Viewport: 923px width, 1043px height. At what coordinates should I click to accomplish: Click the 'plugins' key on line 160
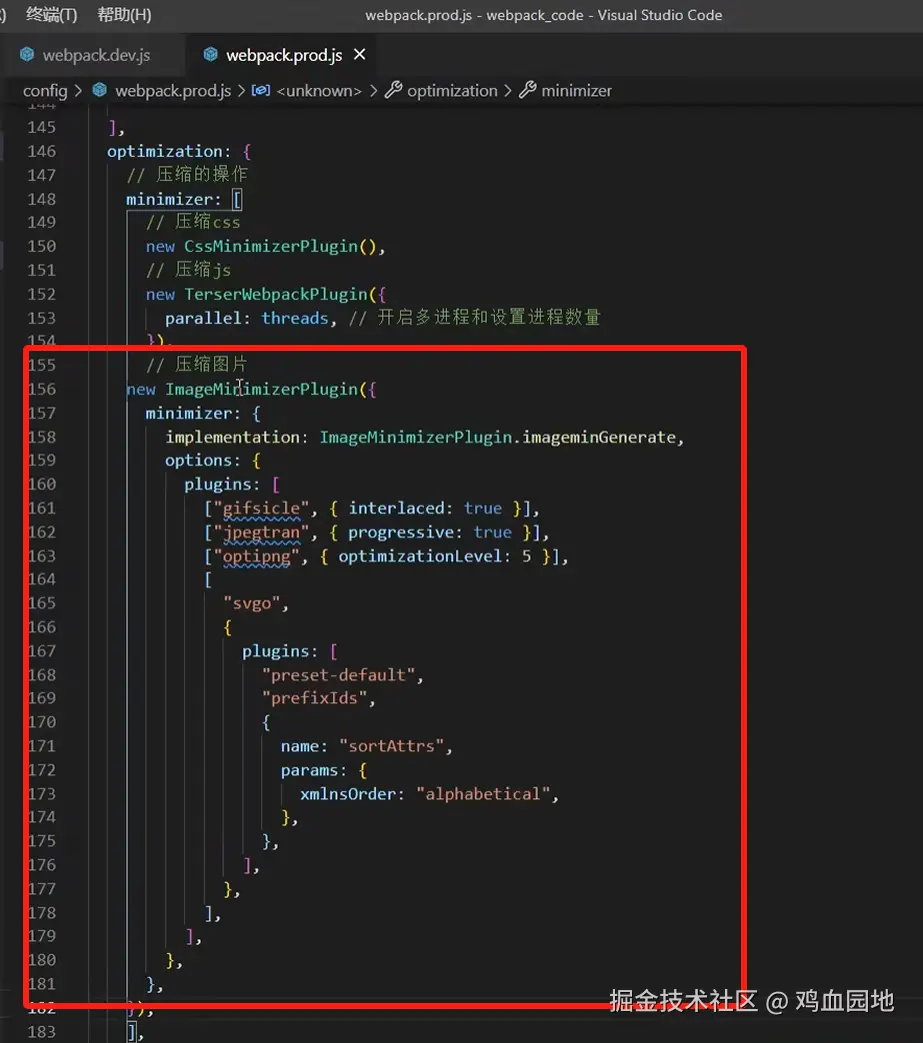tap(217, 484)
